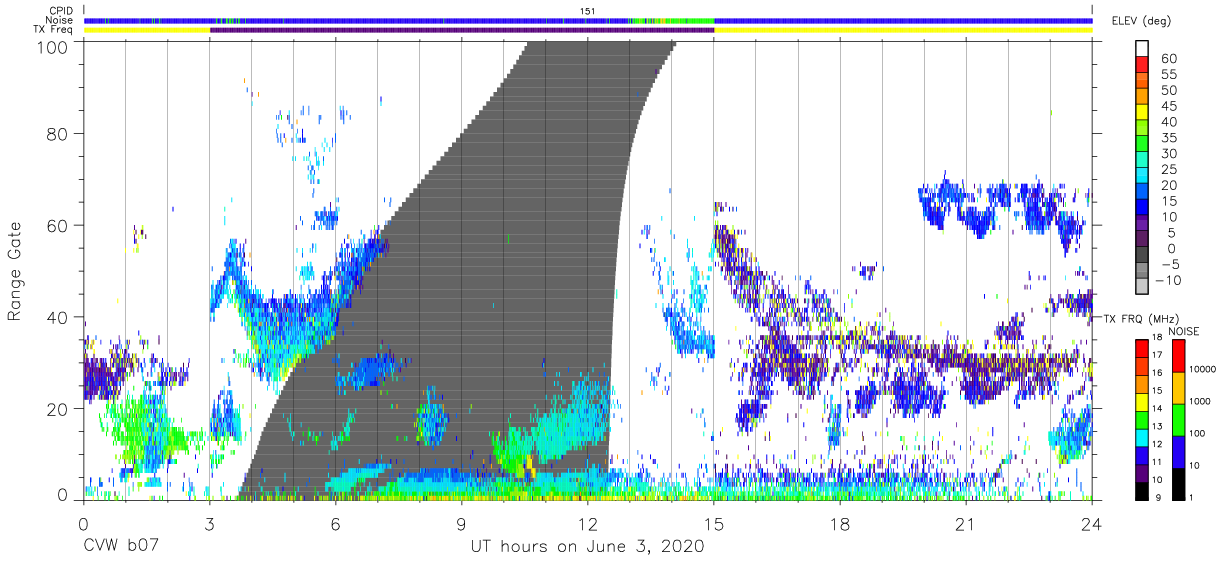Click the yellow ELEV swatch between 40 and 45
The height and width of the screenshot is (567, 1228).
pos(1142,114)
